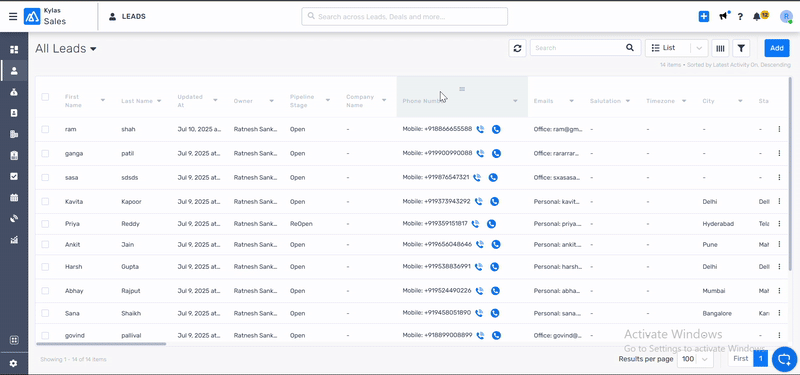The width and height of the screenshot is (800, 375).
Task: Click the blue quick-add plus icon
Action: click(x=704, y=16)
